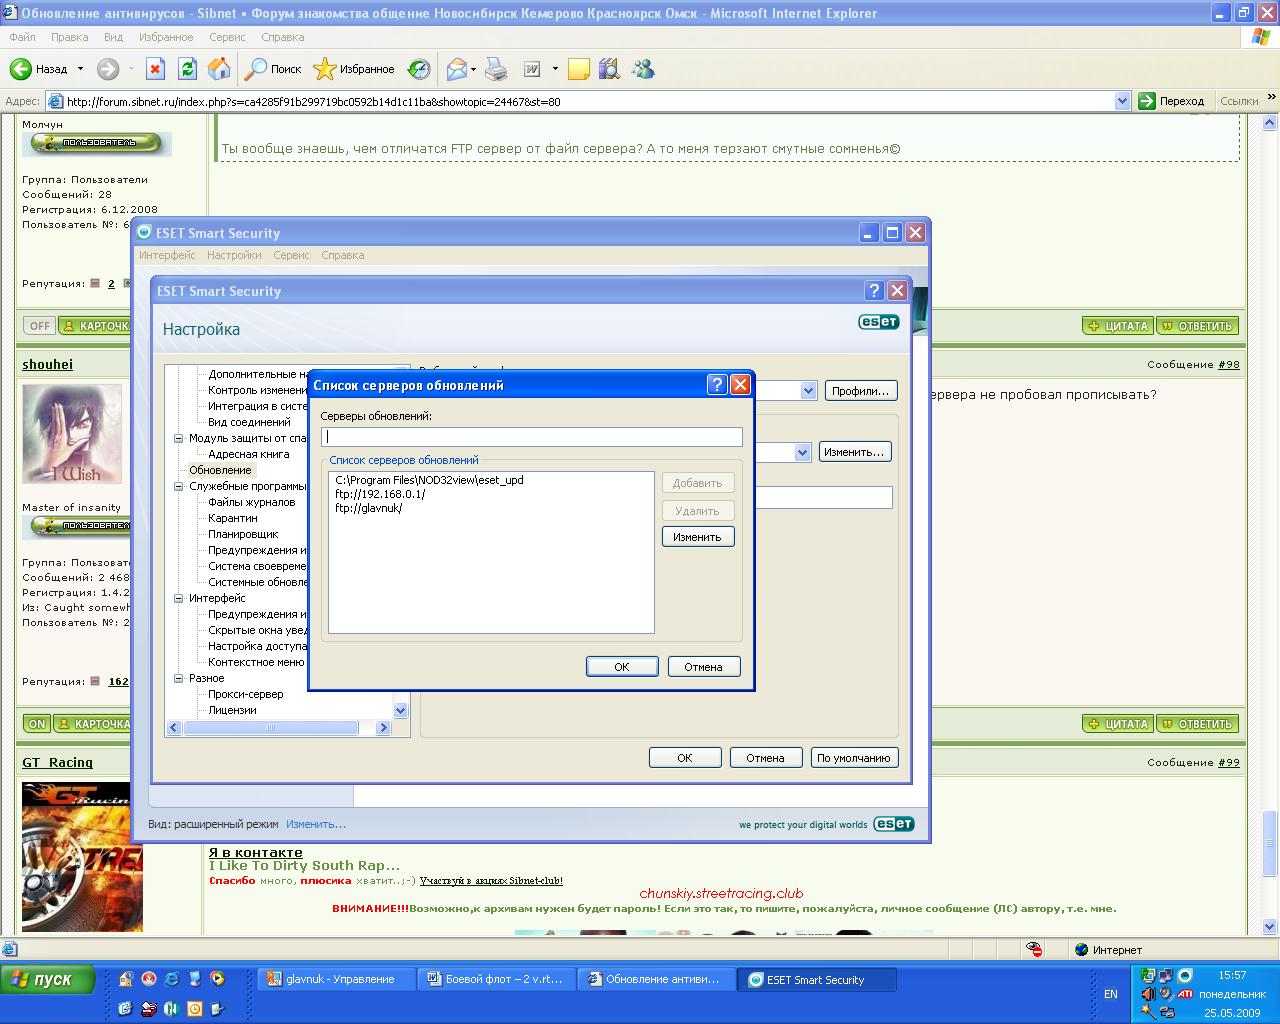Viewport: 1280px width, 1024px height.
Task: Open the Справка menu in IE menu bar
Action: click(282, 37)
